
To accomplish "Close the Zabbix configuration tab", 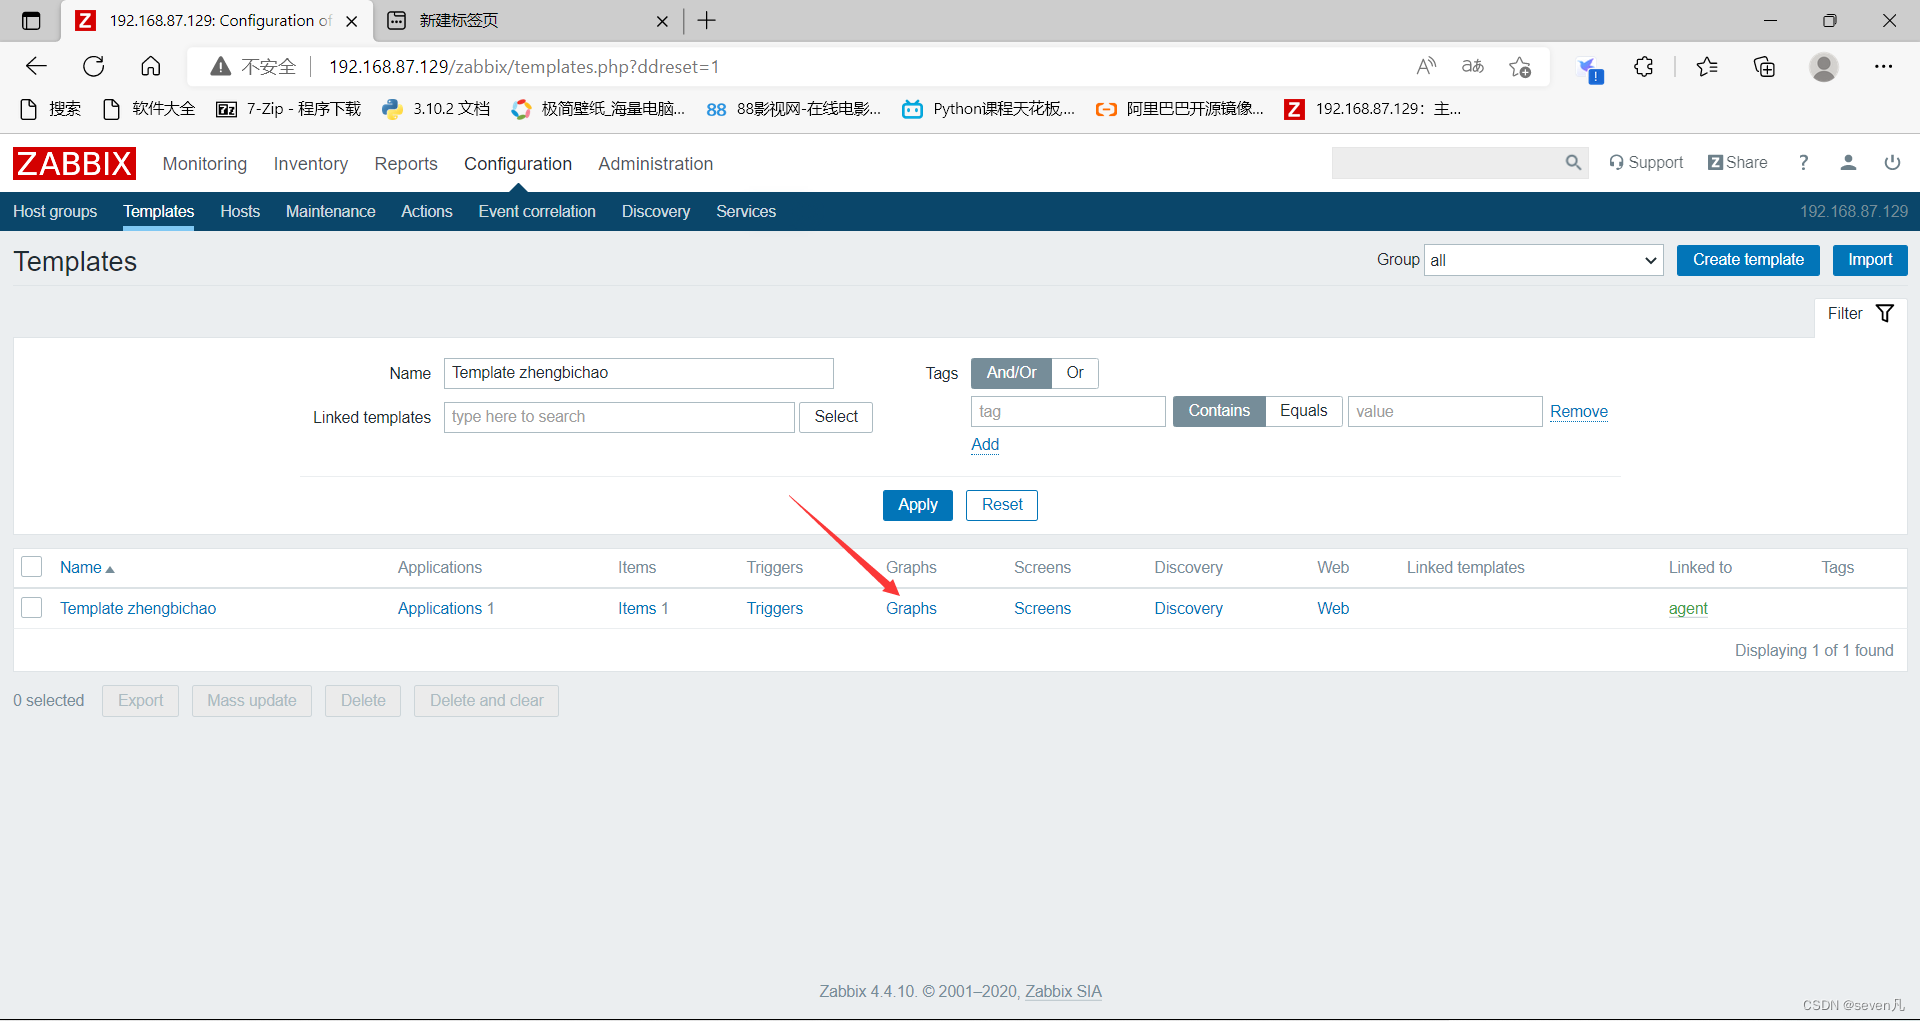I will [352, 21].
